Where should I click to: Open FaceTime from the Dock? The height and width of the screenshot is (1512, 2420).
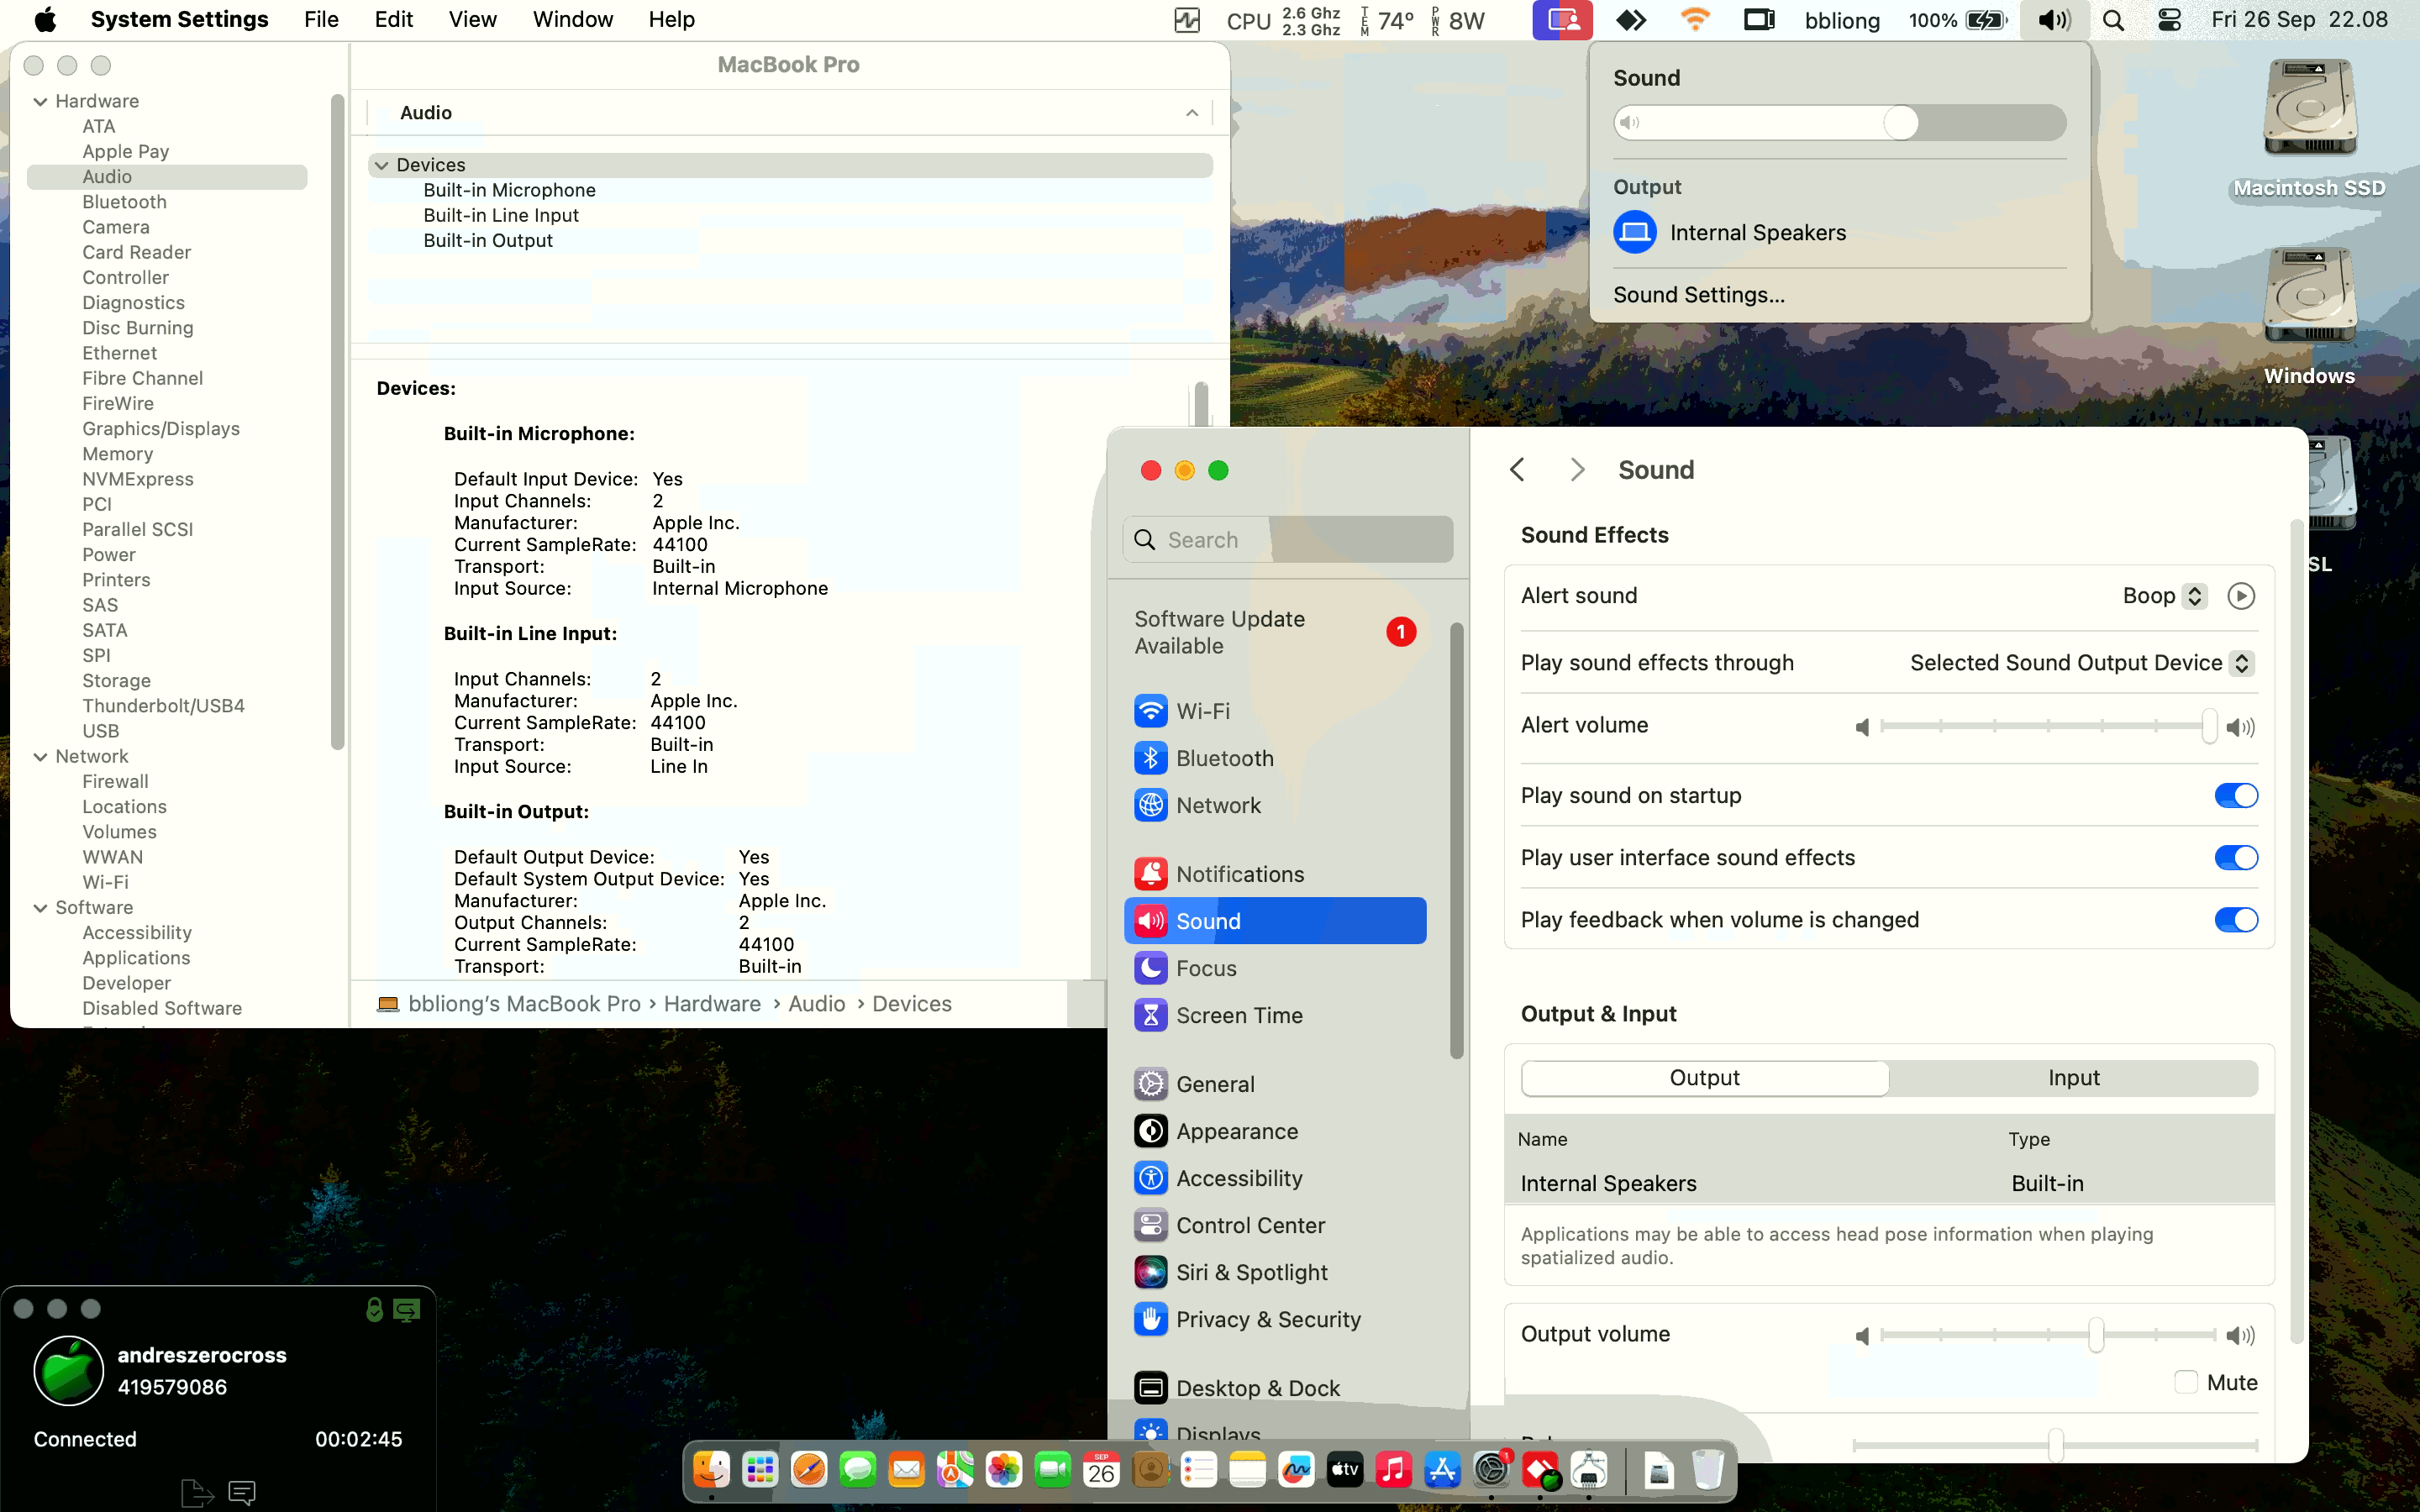pyautogui.click(x=1053, y=1470)
